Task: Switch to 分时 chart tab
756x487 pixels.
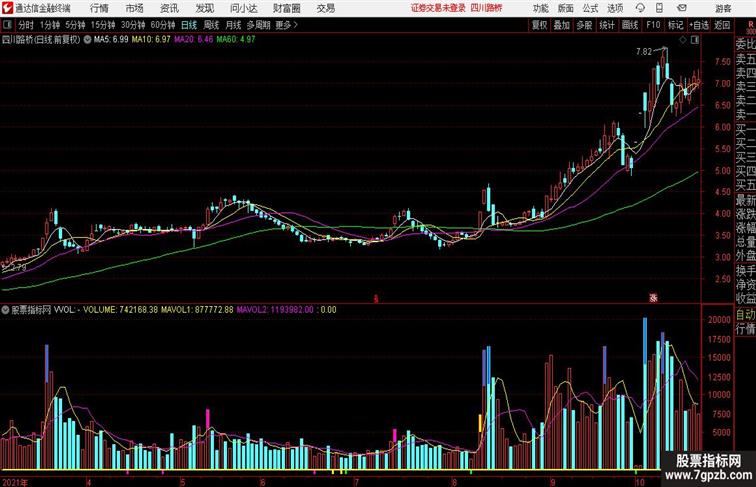Action: click(26, 25)
